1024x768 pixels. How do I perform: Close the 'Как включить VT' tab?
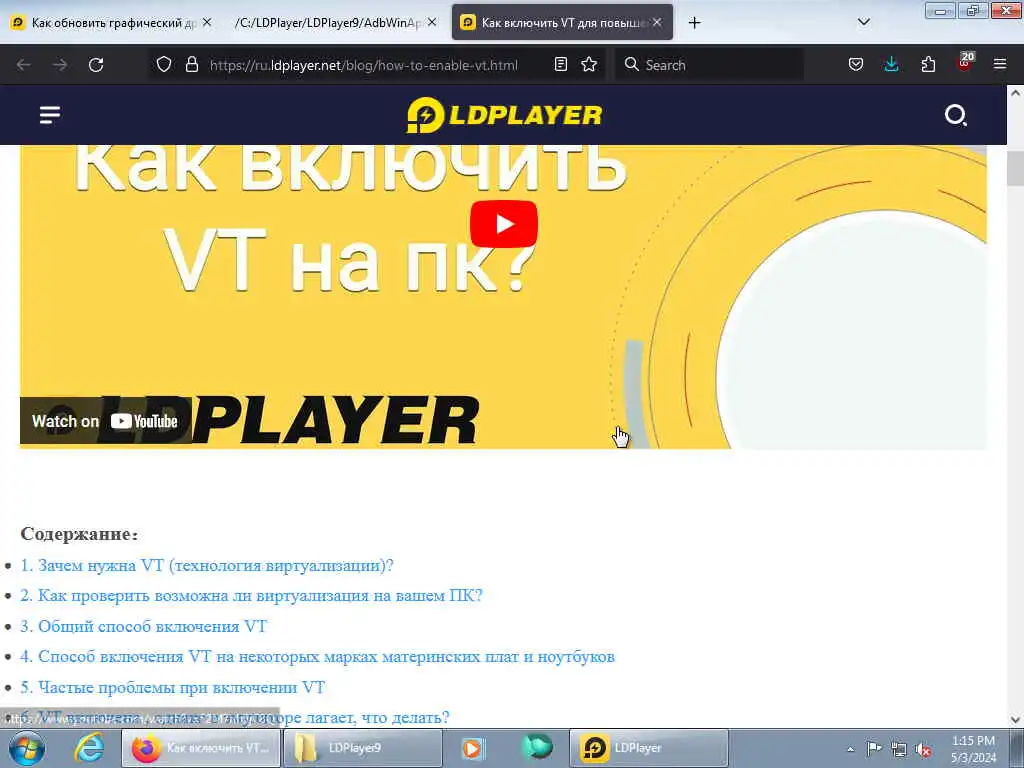click(657, 23)
